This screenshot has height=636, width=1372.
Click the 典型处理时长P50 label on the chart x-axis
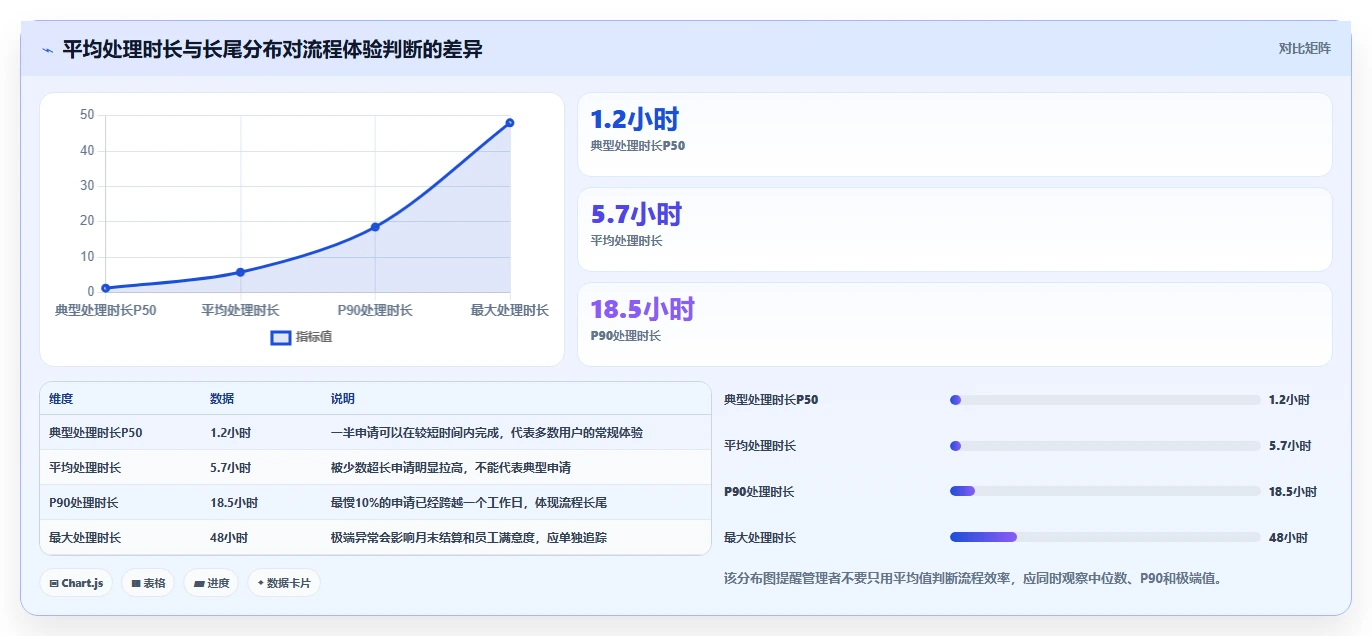click(x=105, y=310)
